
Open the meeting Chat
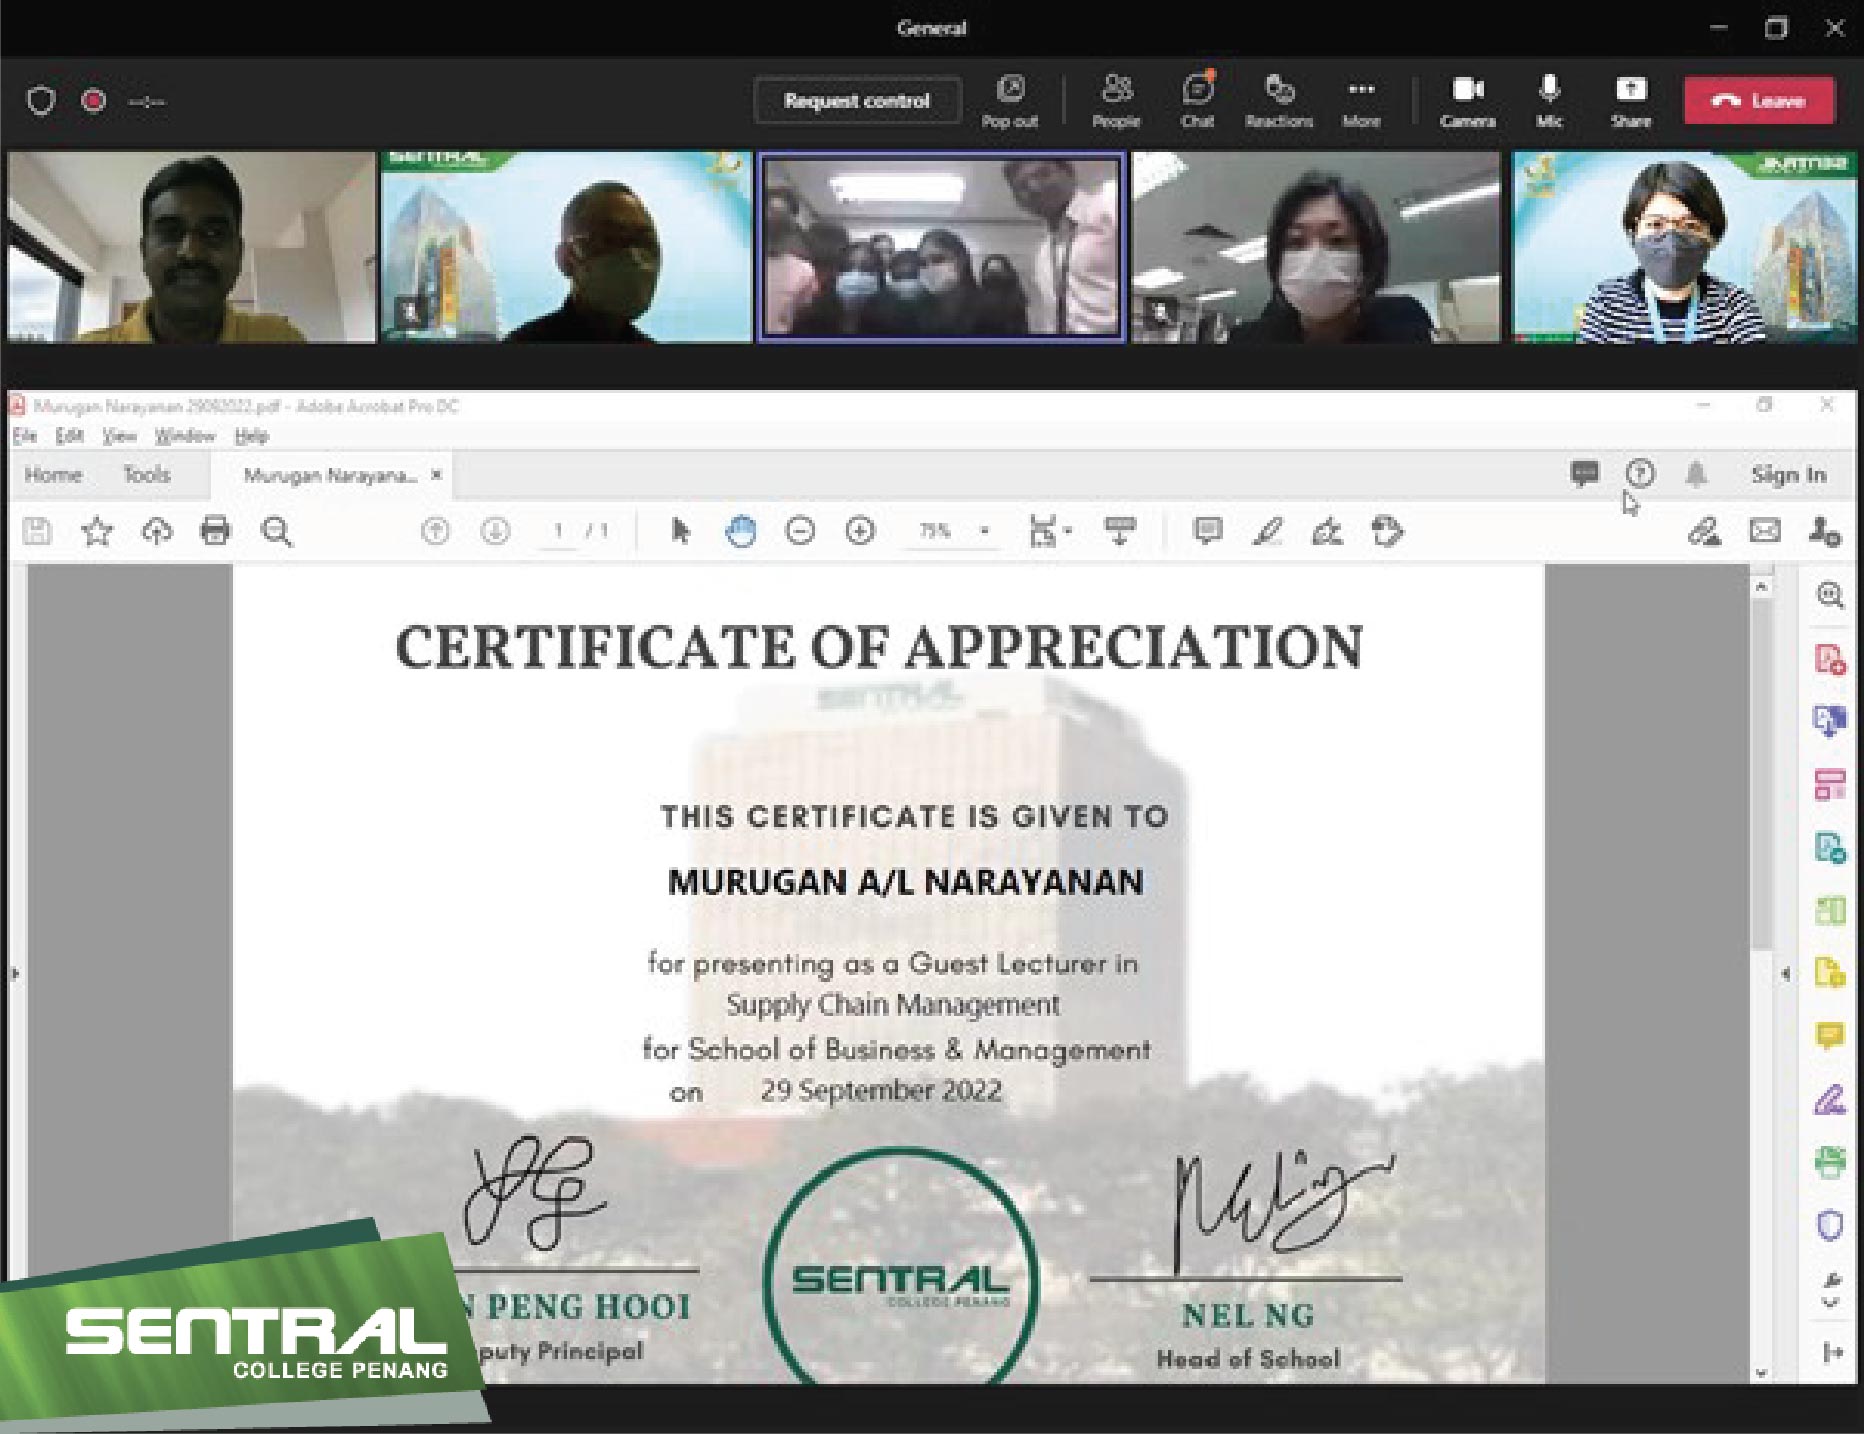1197,101
